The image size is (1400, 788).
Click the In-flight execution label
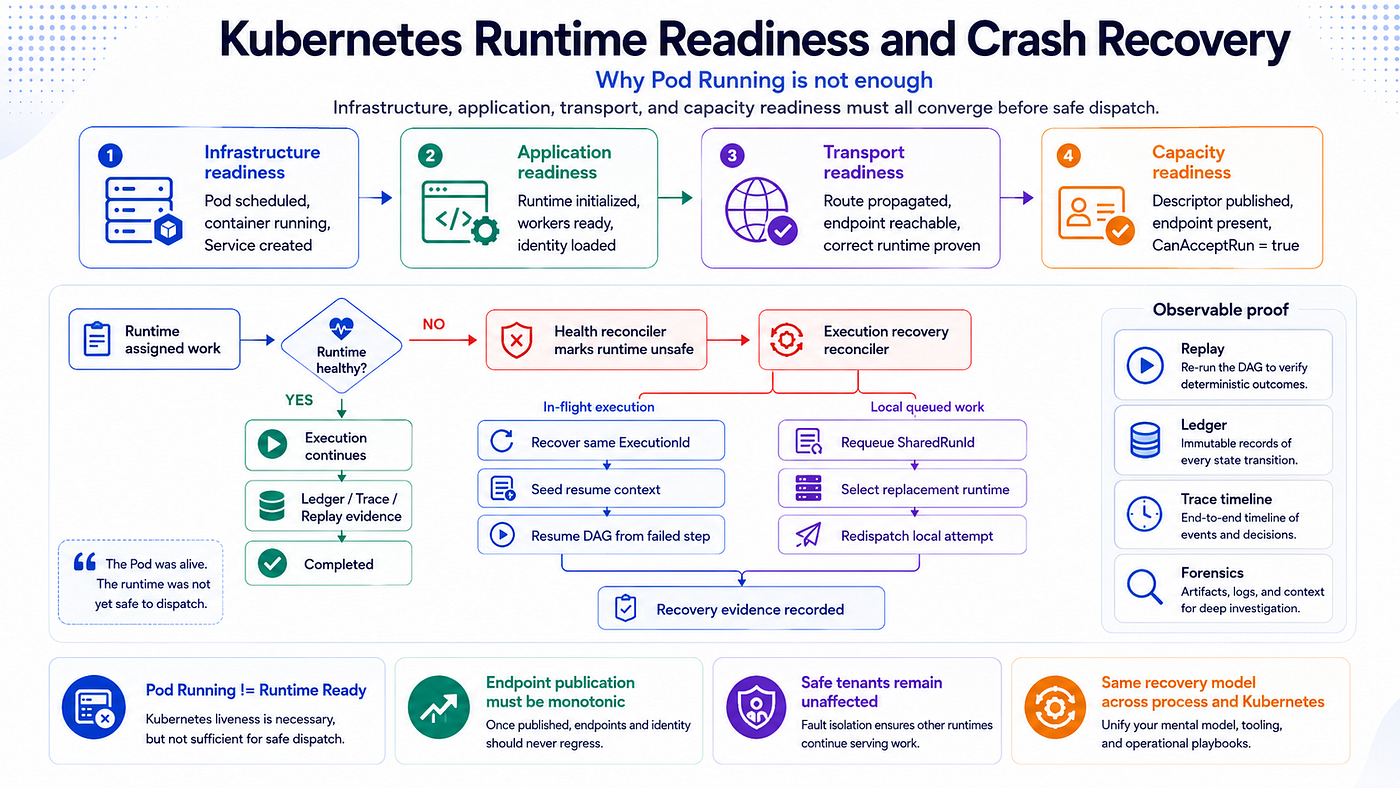pyautogui.click(x=599, y=407)
